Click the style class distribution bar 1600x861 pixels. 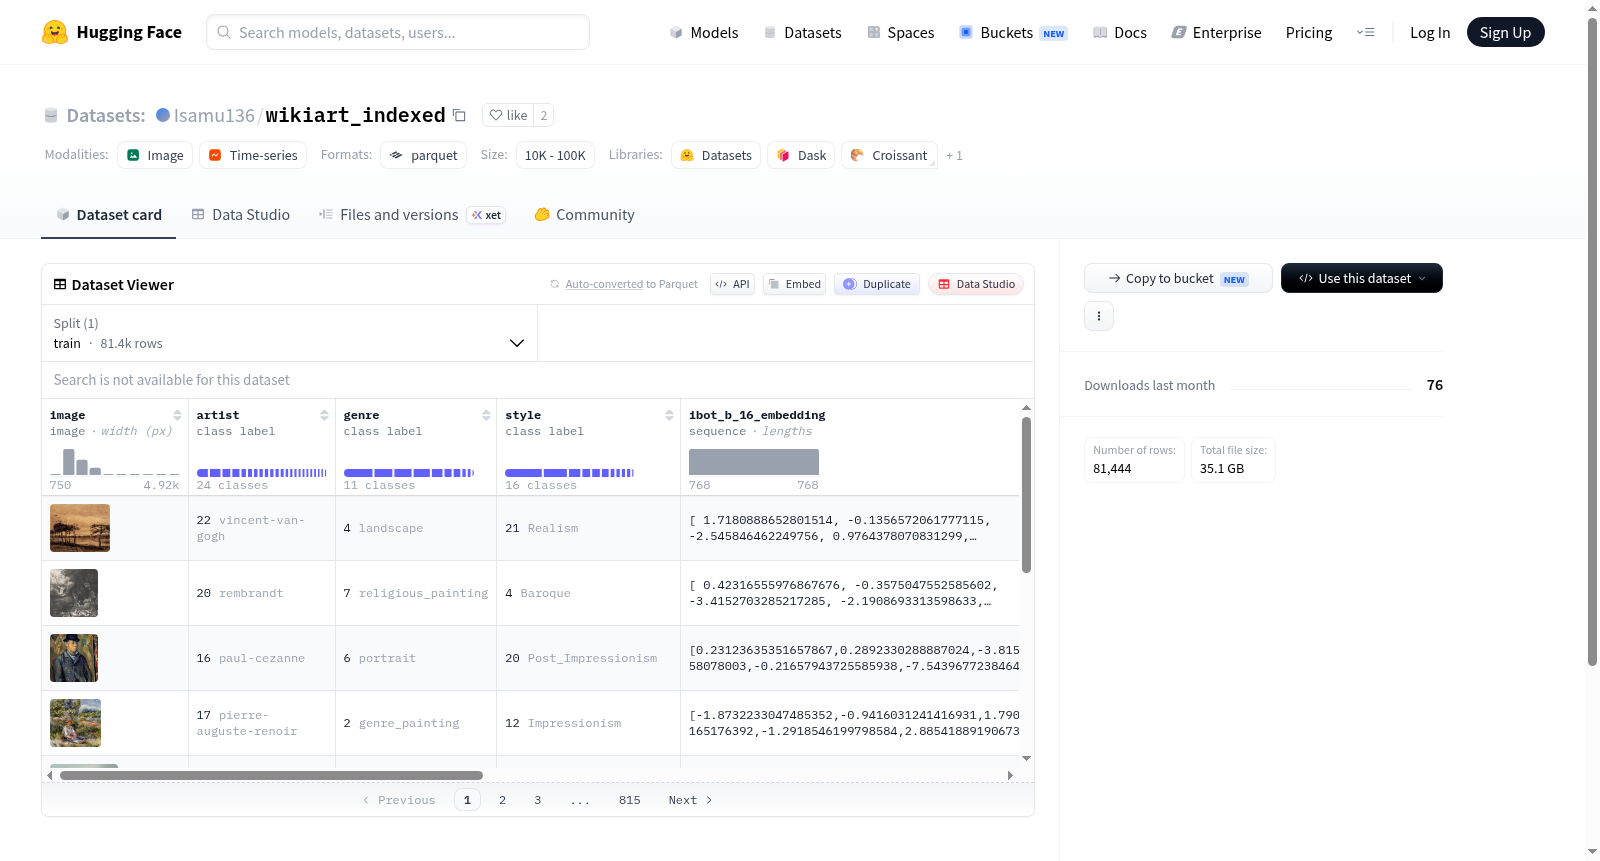pyautogui.click(x=570, y=472)
